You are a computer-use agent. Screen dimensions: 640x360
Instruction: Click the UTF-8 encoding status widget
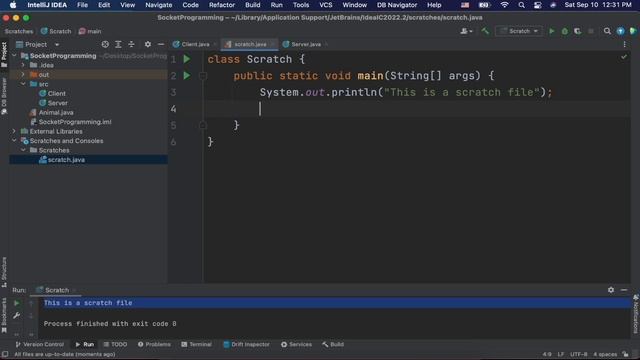[x=578, y=354]
